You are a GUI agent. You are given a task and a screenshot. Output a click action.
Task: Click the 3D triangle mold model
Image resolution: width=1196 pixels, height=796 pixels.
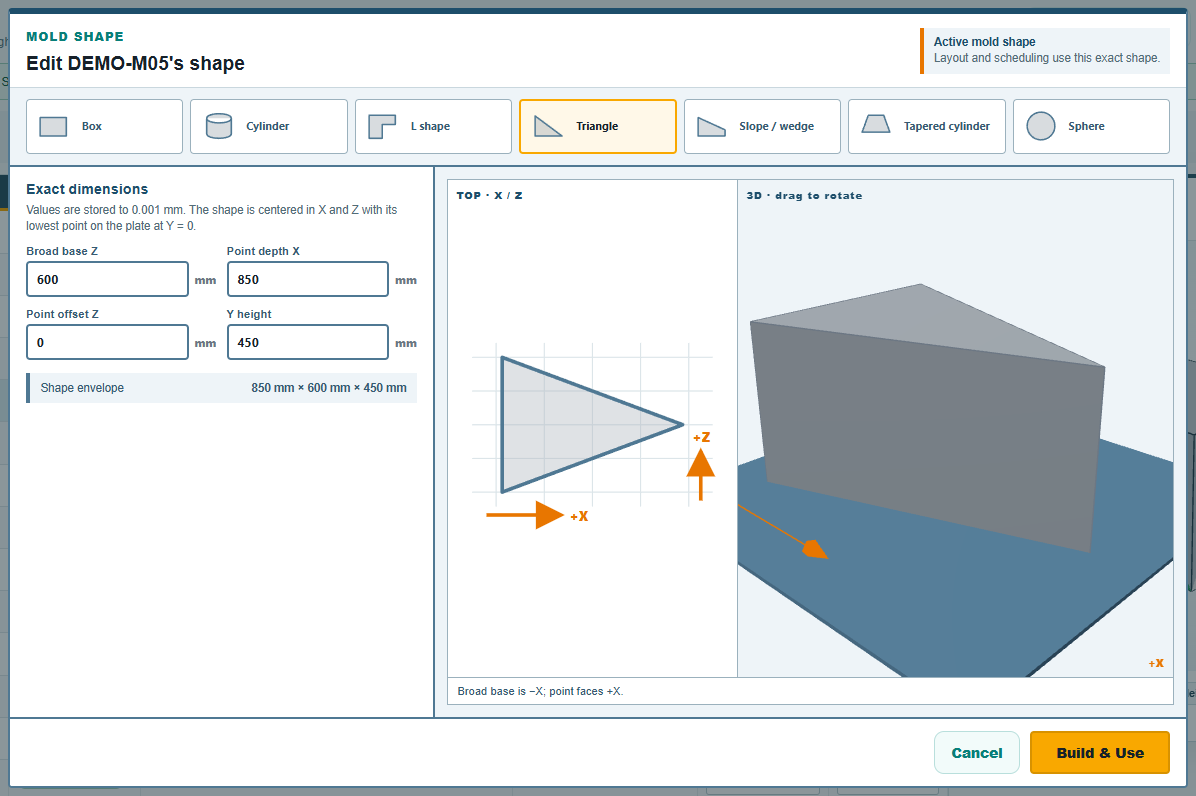(x=927, y=418)
